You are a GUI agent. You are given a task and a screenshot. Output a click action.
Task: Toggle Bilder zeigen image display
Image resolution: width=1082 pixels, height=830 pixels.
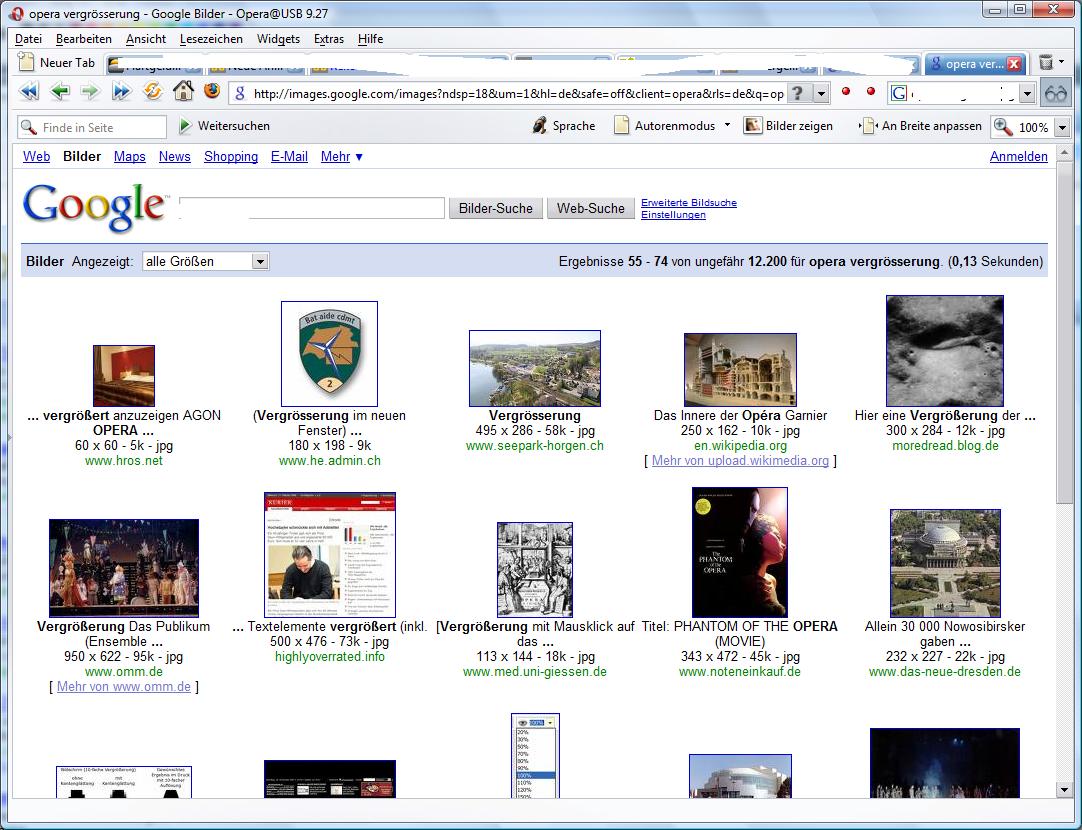[x=790, y=126]
